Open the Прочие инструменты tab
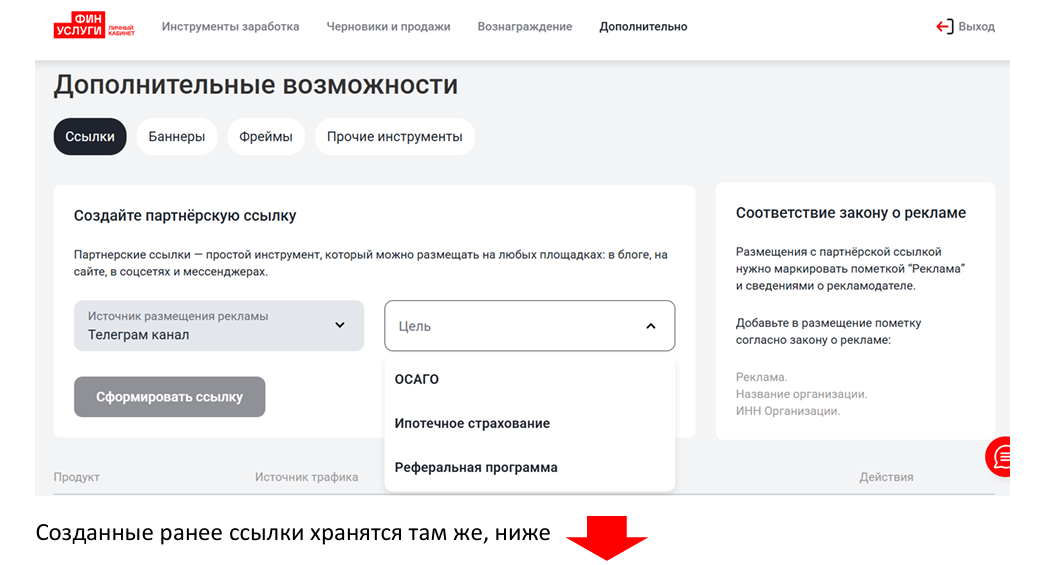Screen dimensions: 1052x565 click(394, 137)
